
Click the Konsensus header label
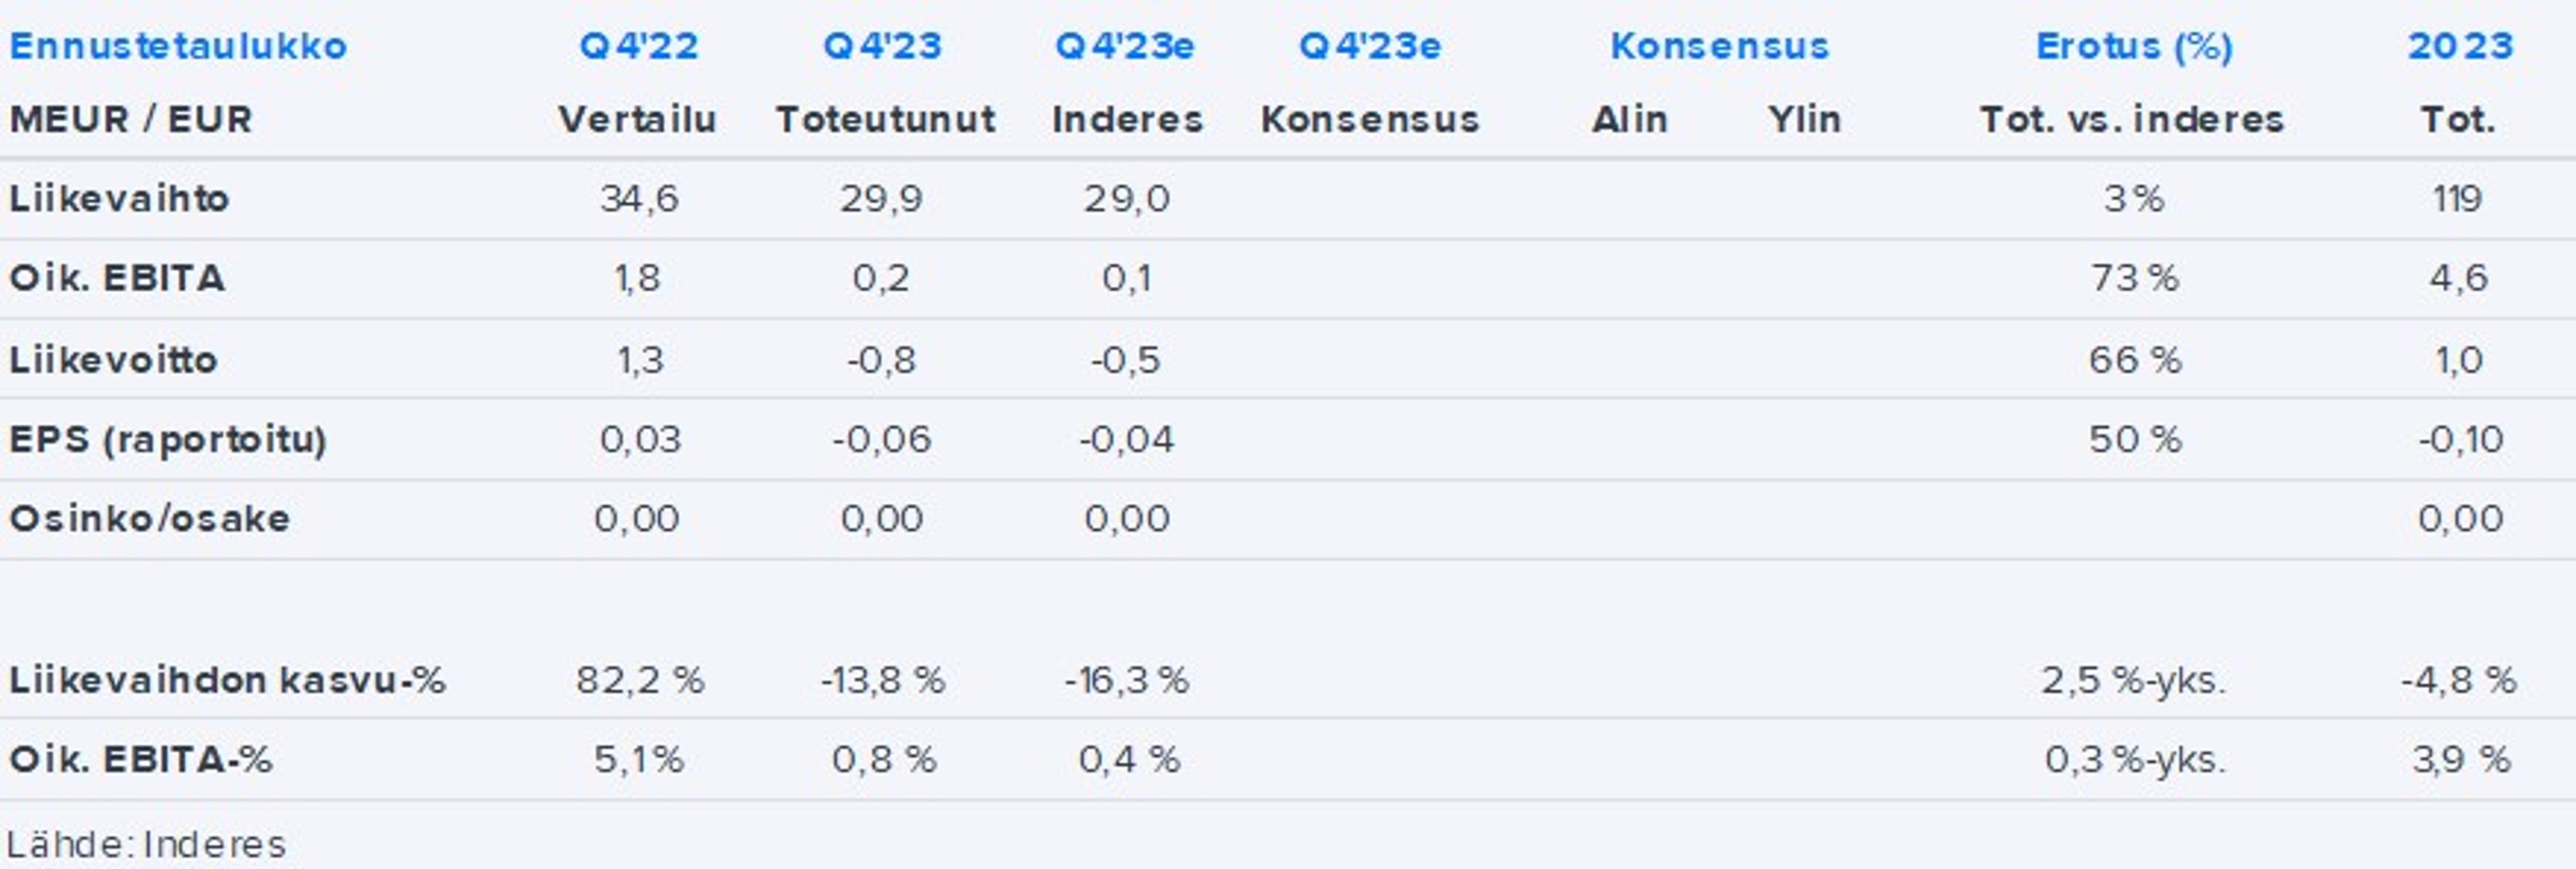(x=1719, y=46)
